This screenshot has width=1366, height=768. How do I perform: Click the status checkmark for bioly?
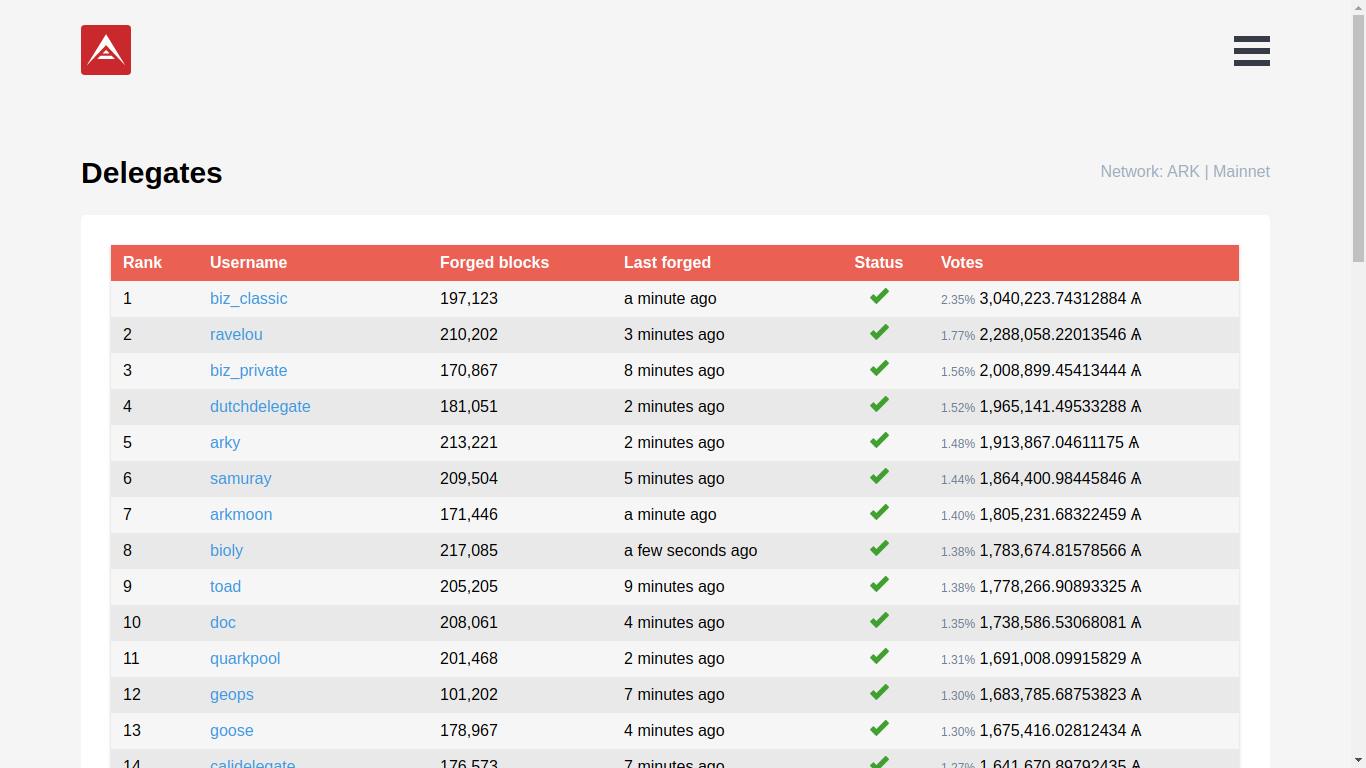[x=879, y=549]
